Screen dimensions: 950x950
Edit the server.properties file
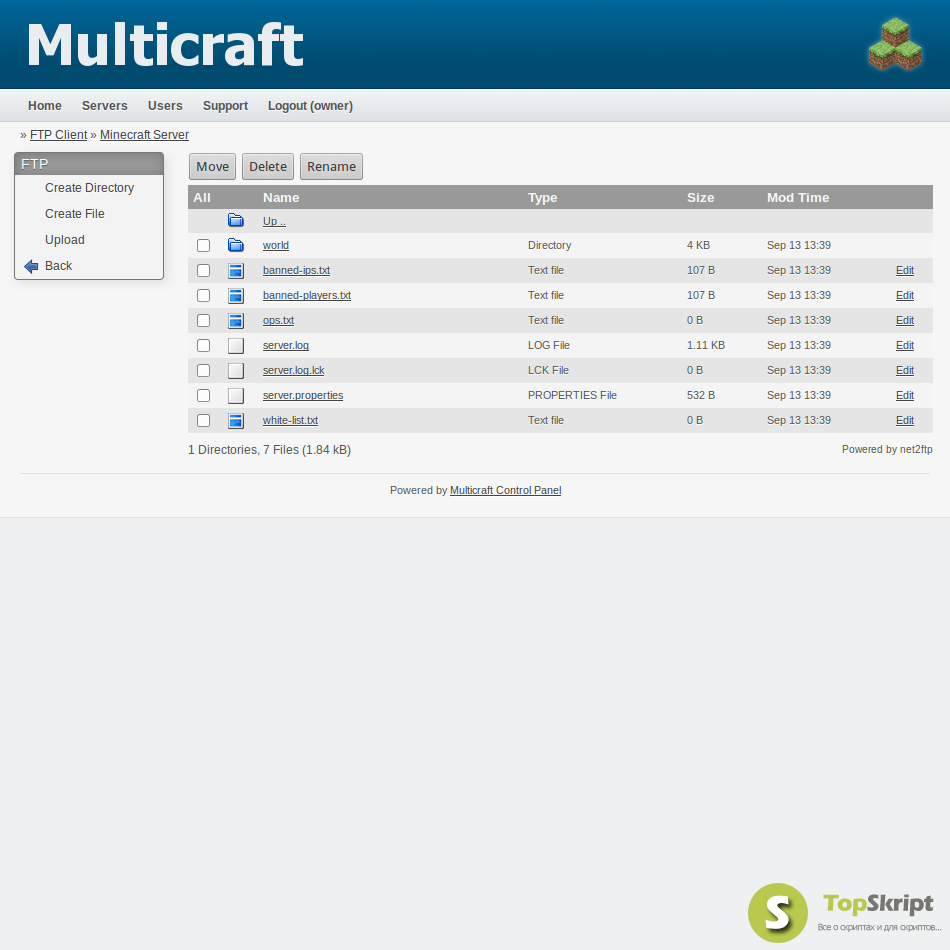pyautogui.click(x=905, y=395)
